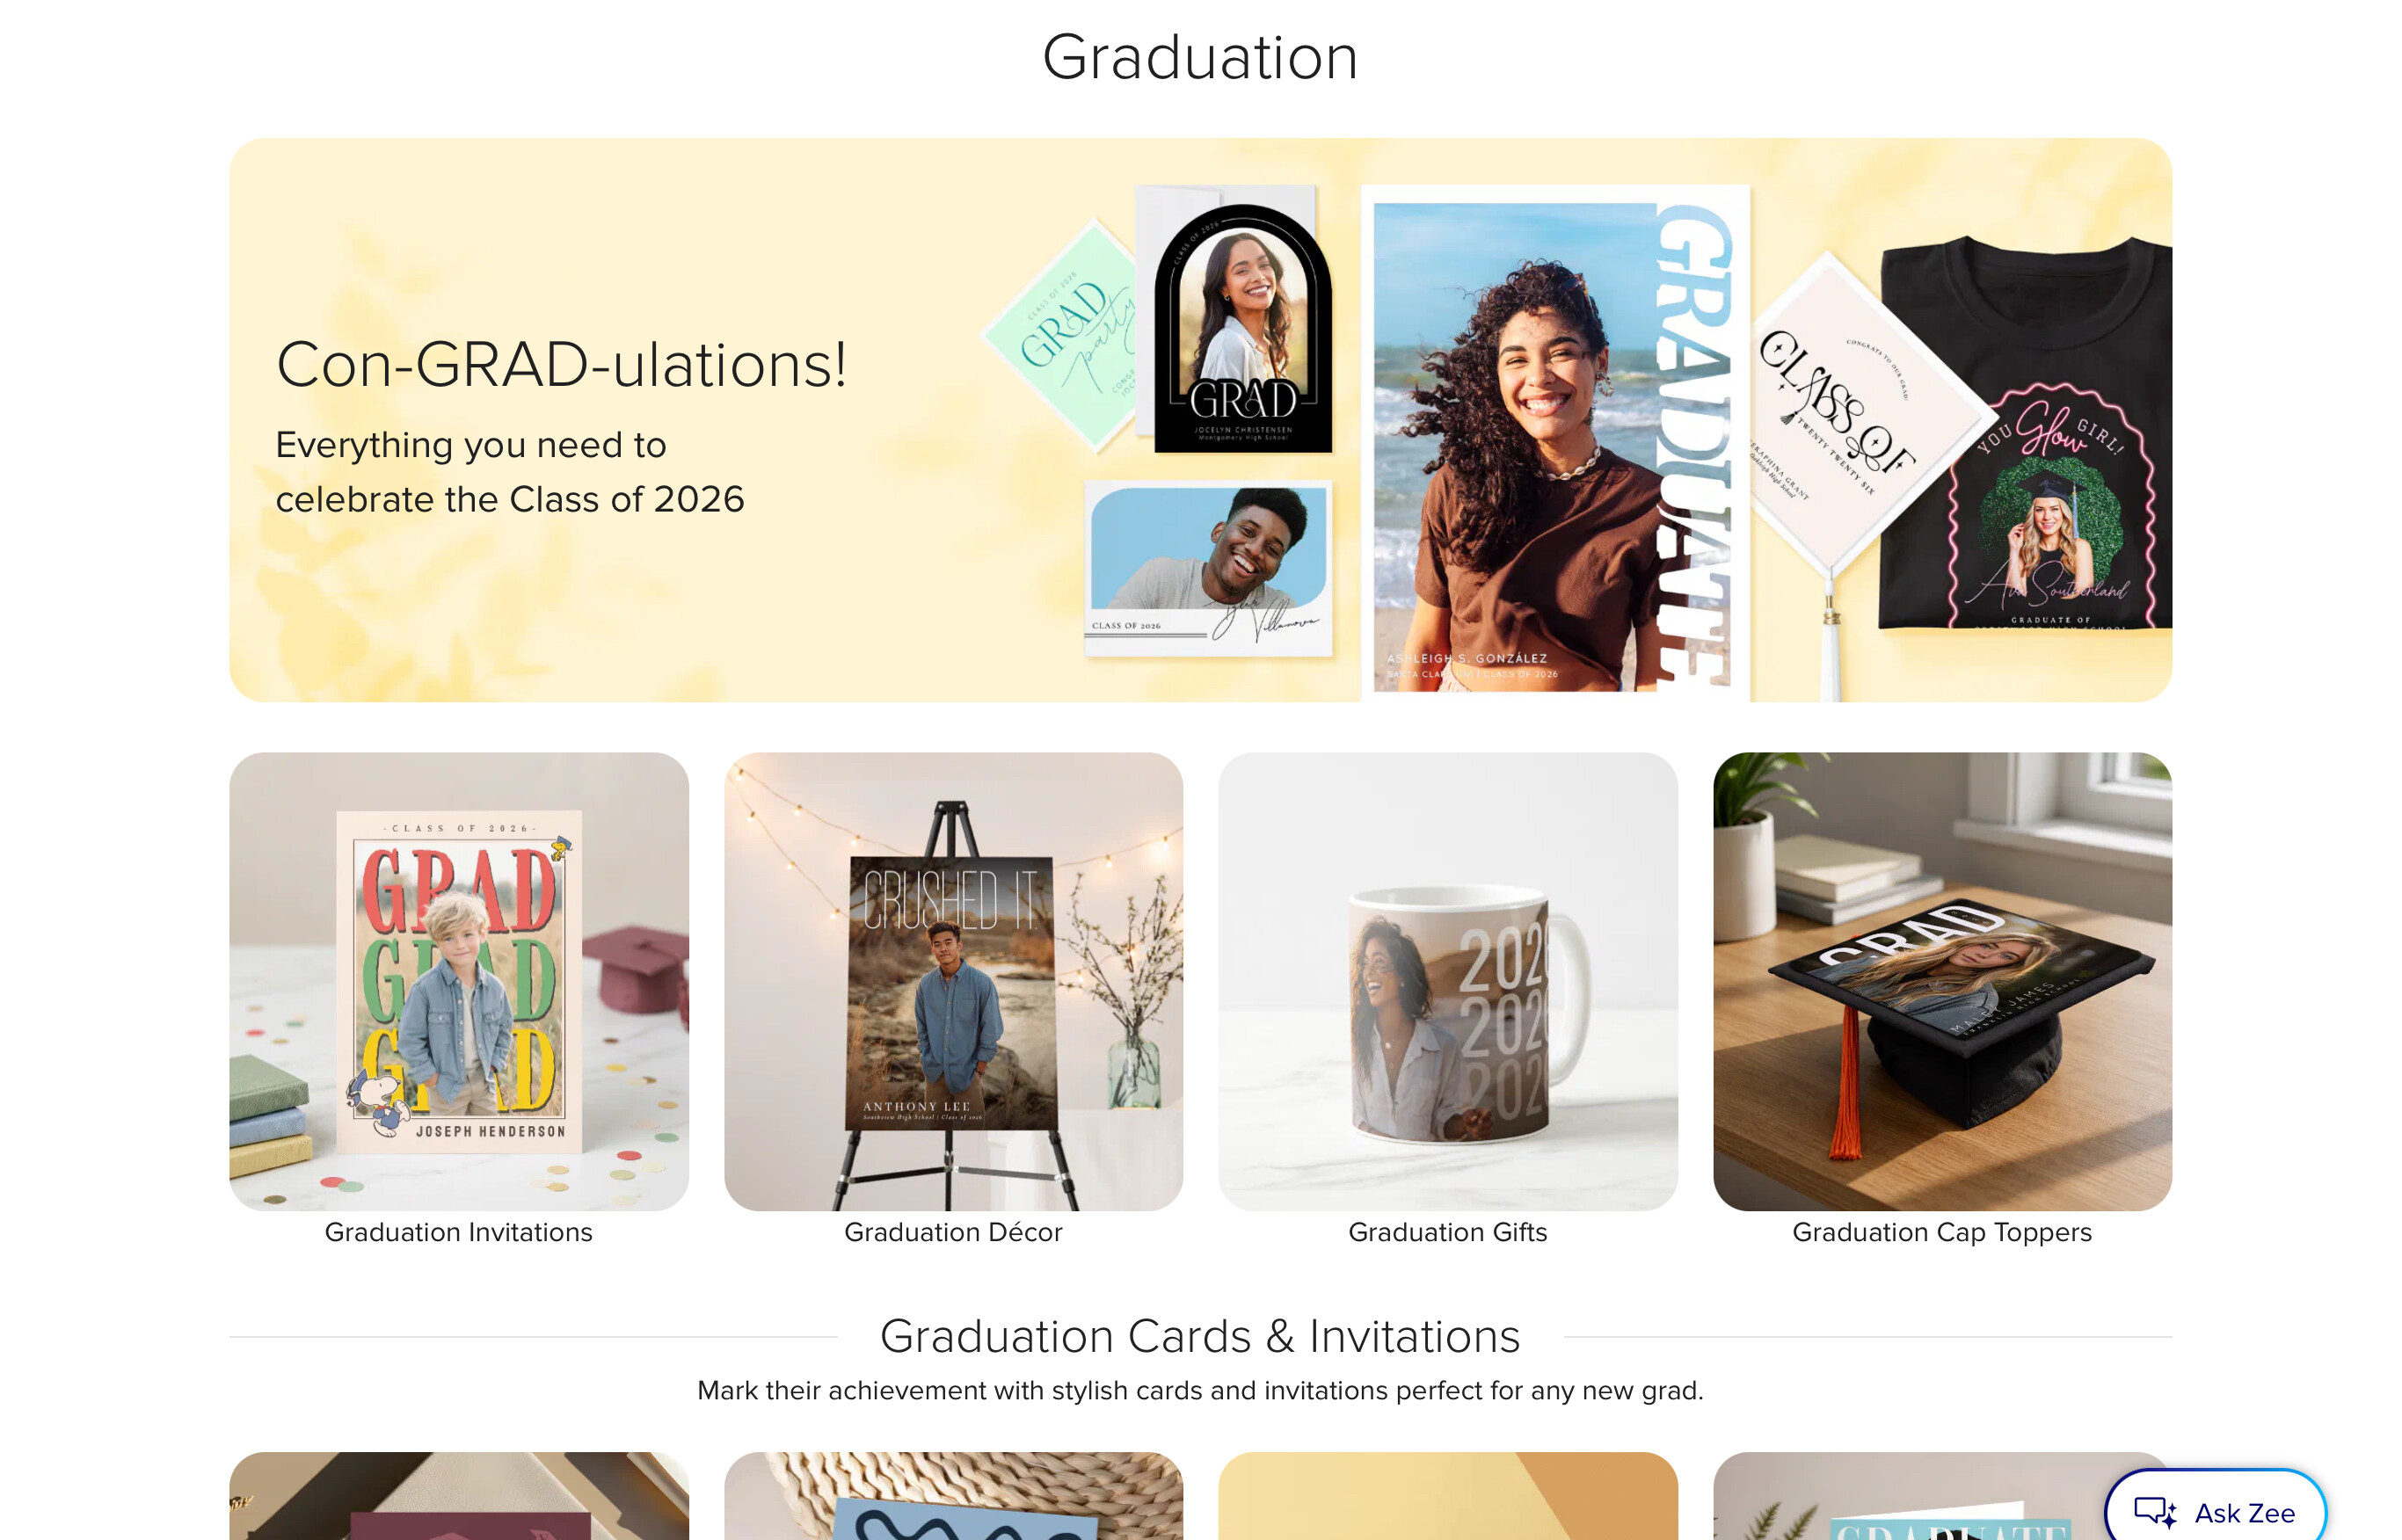The height and width of the screenshot is (1540, 2402).
Task: Open the blue squiggle card thumbnail at the bottom
Action: coord(953,1496)
